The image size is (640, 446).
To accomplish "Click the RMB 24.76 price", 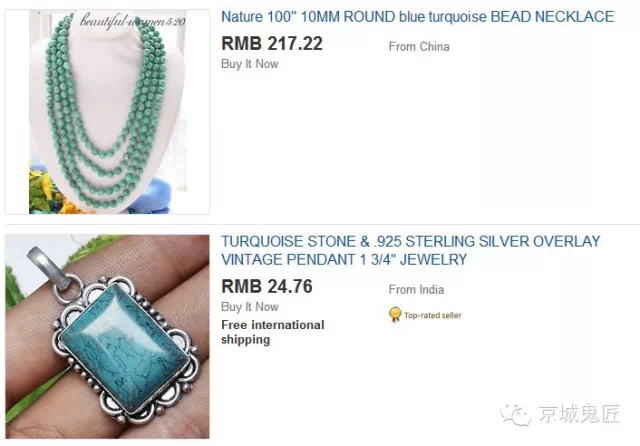I will [267, 286].
